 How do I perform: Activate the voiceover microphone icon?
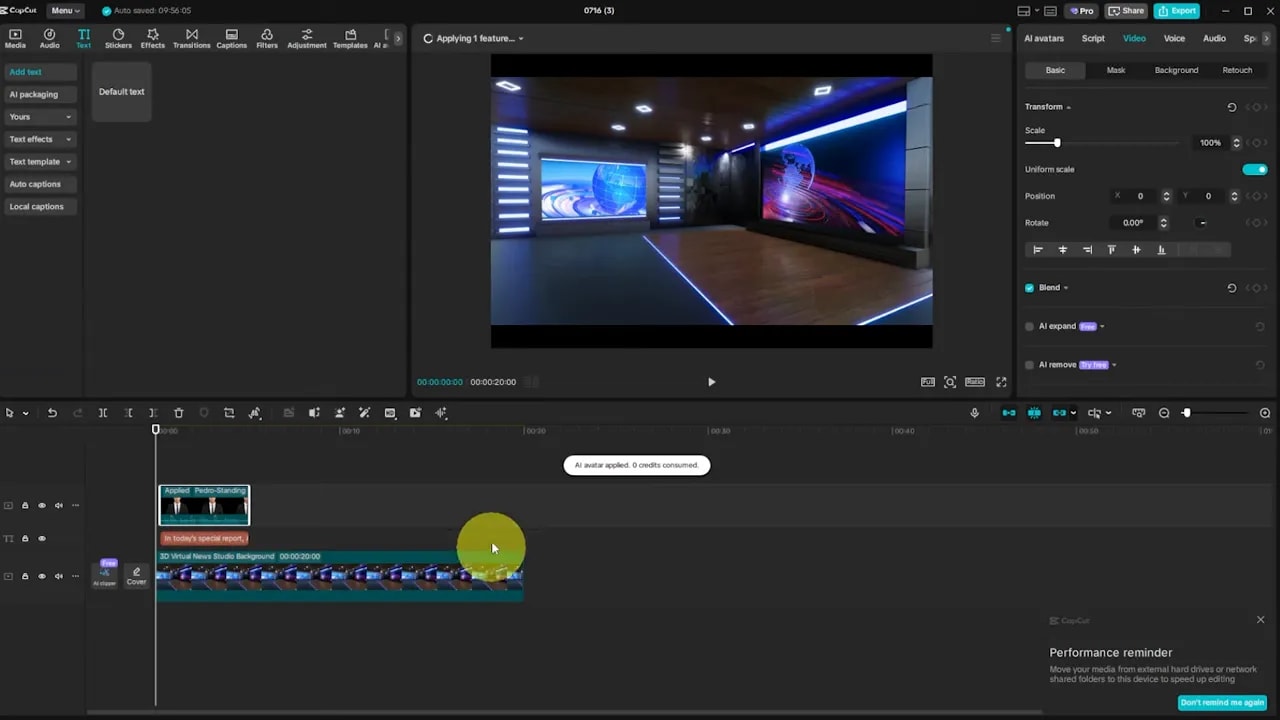974,412
